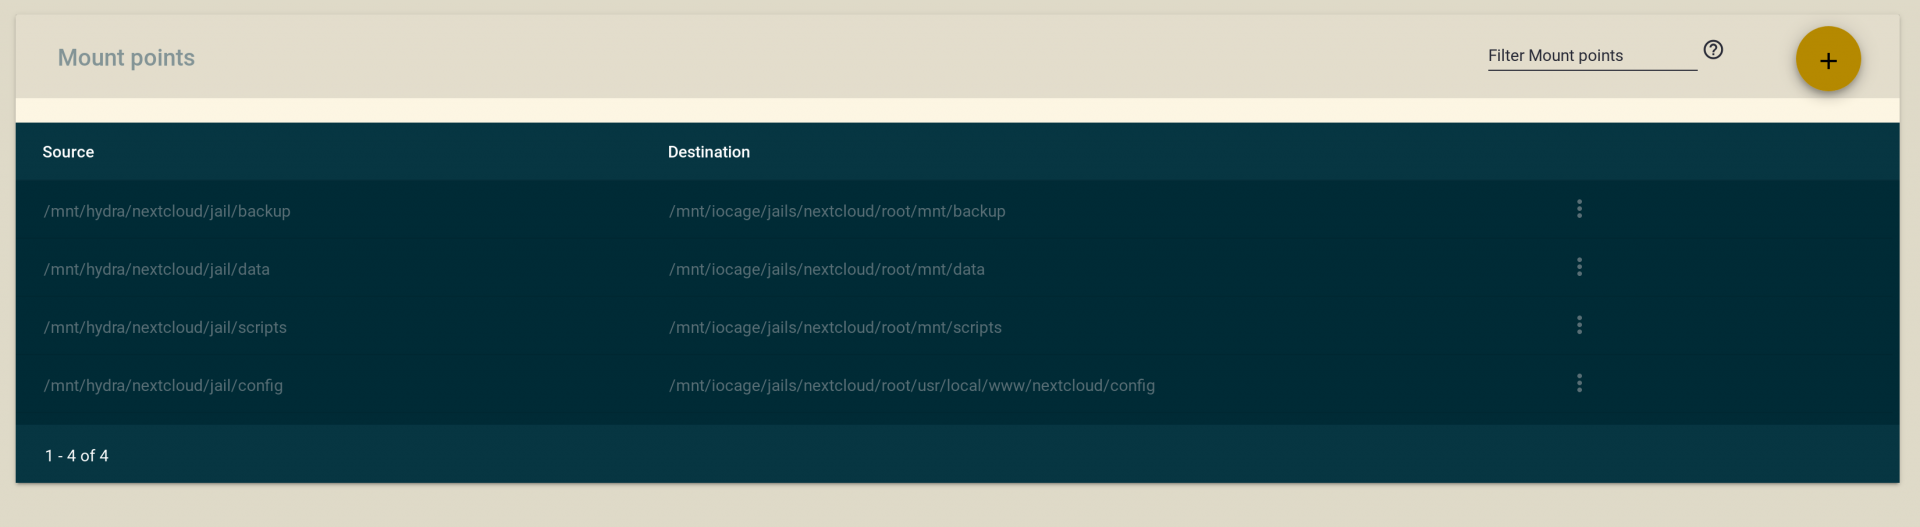Click the cream-colored strip below the title bar
The width and height of the screenshot is (1920, 527).
point(957,110)
